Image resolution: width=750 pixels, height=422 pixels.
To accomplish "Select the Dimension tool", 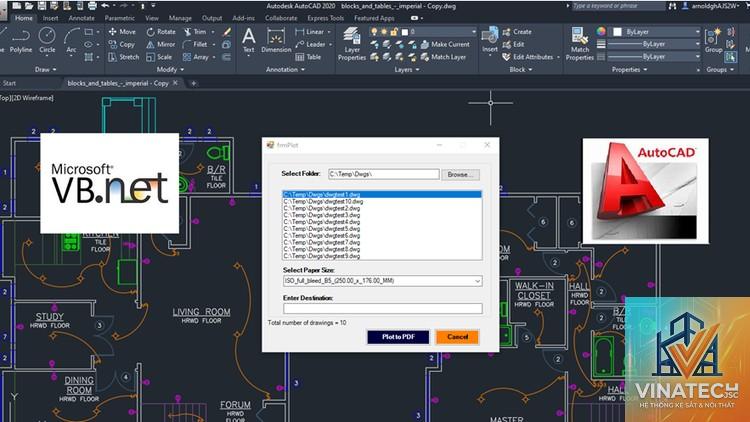I will pos(276,40).
